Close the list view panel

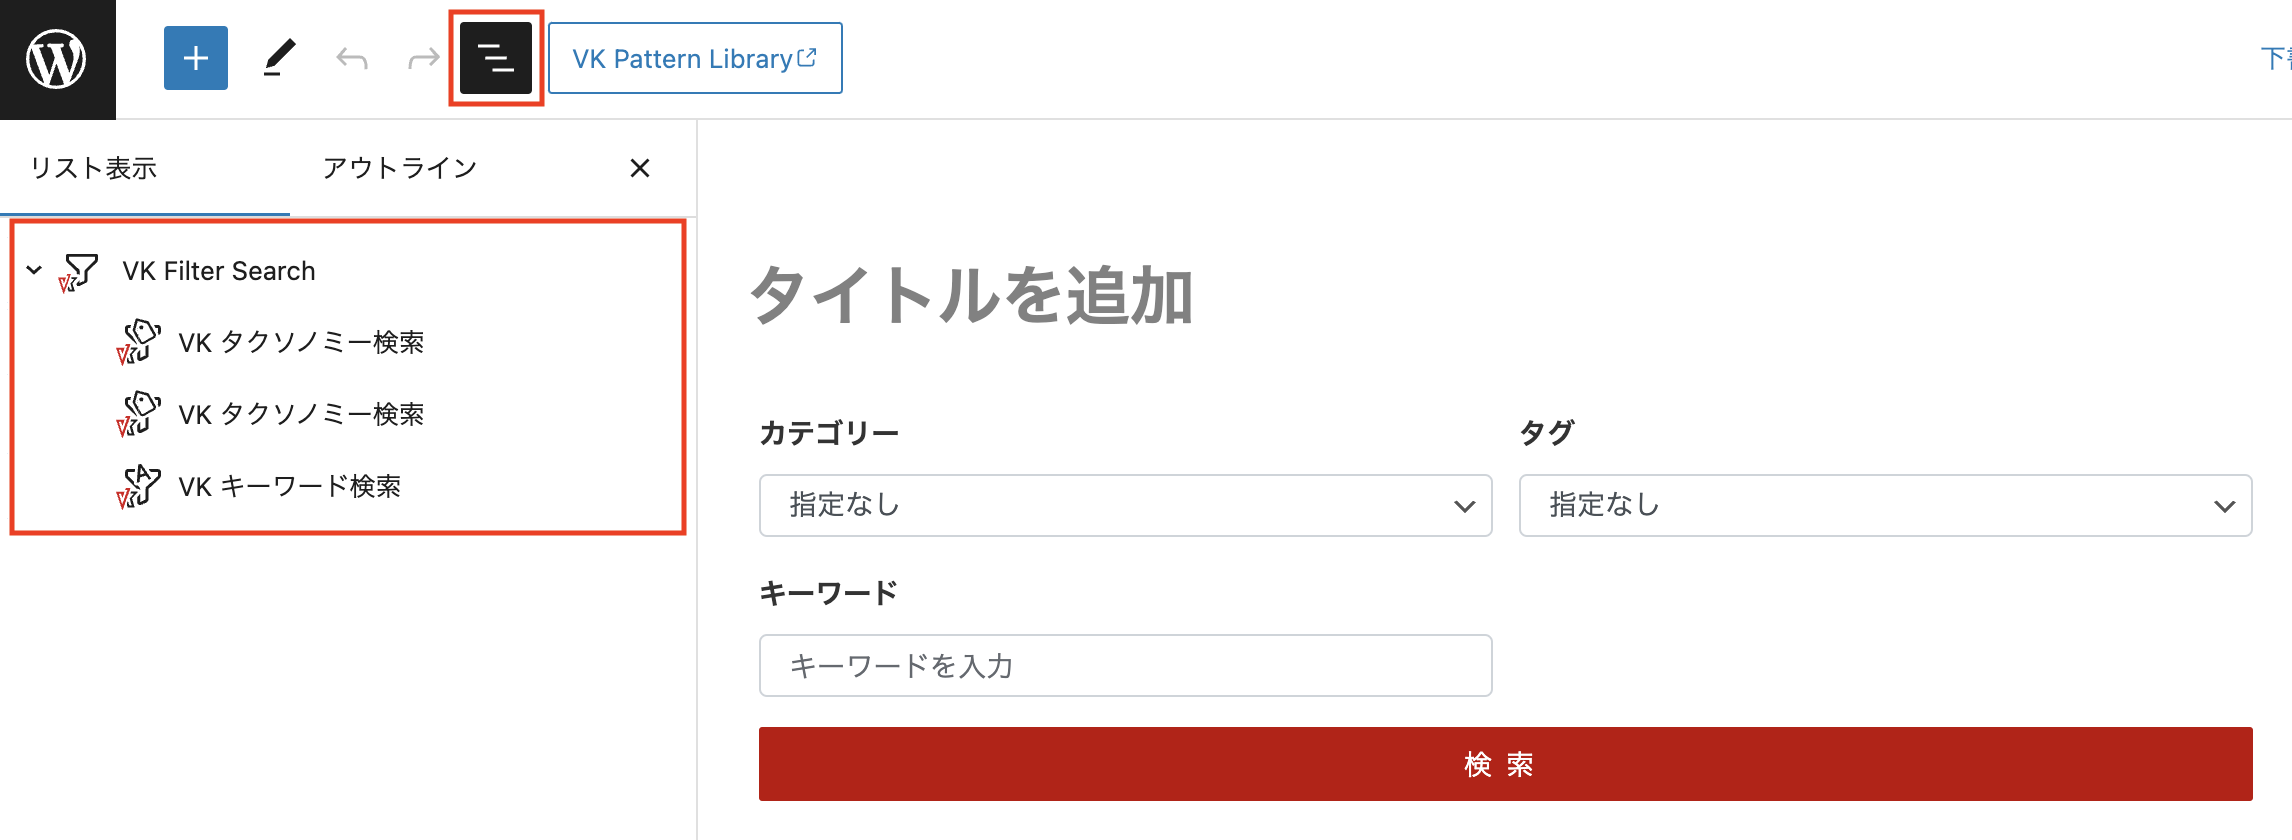[640, 168]
